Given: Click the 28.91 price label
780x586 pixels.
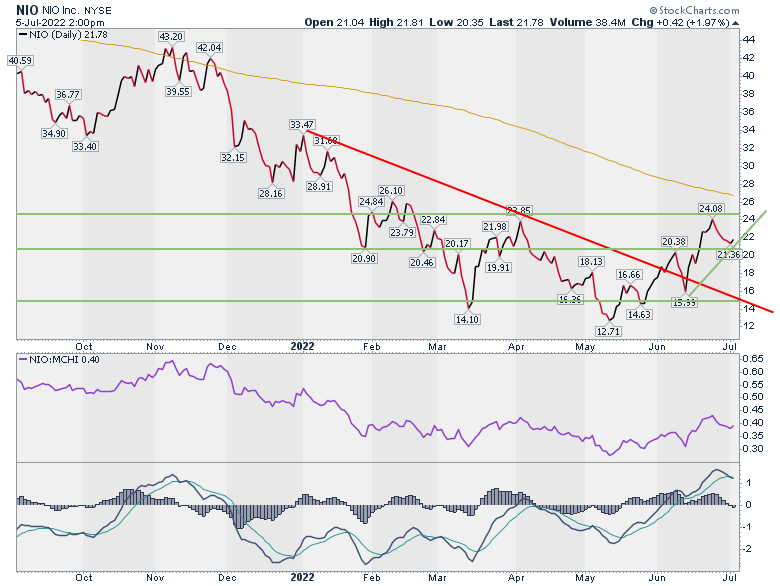Looking at the screenshot, I should coord(319,187).
